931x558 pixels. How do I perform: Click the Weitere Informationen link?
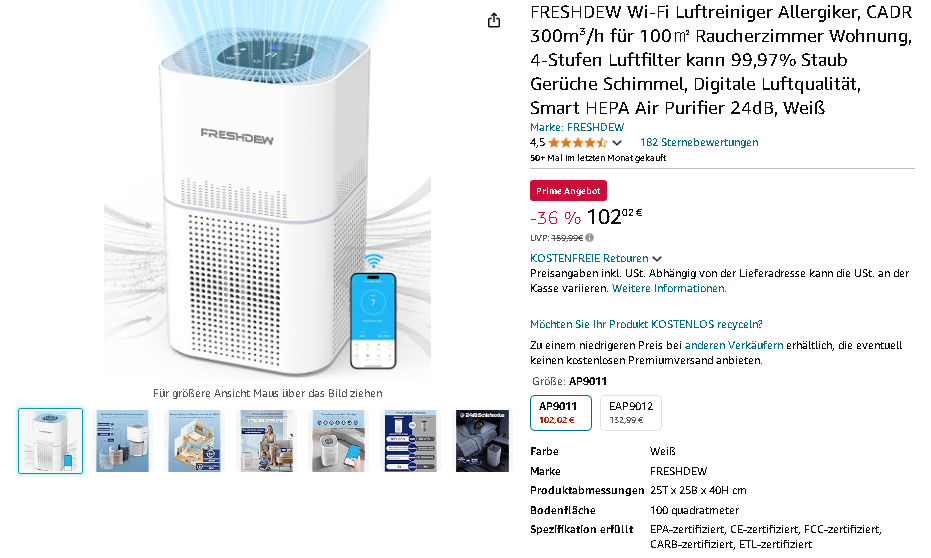669,288
